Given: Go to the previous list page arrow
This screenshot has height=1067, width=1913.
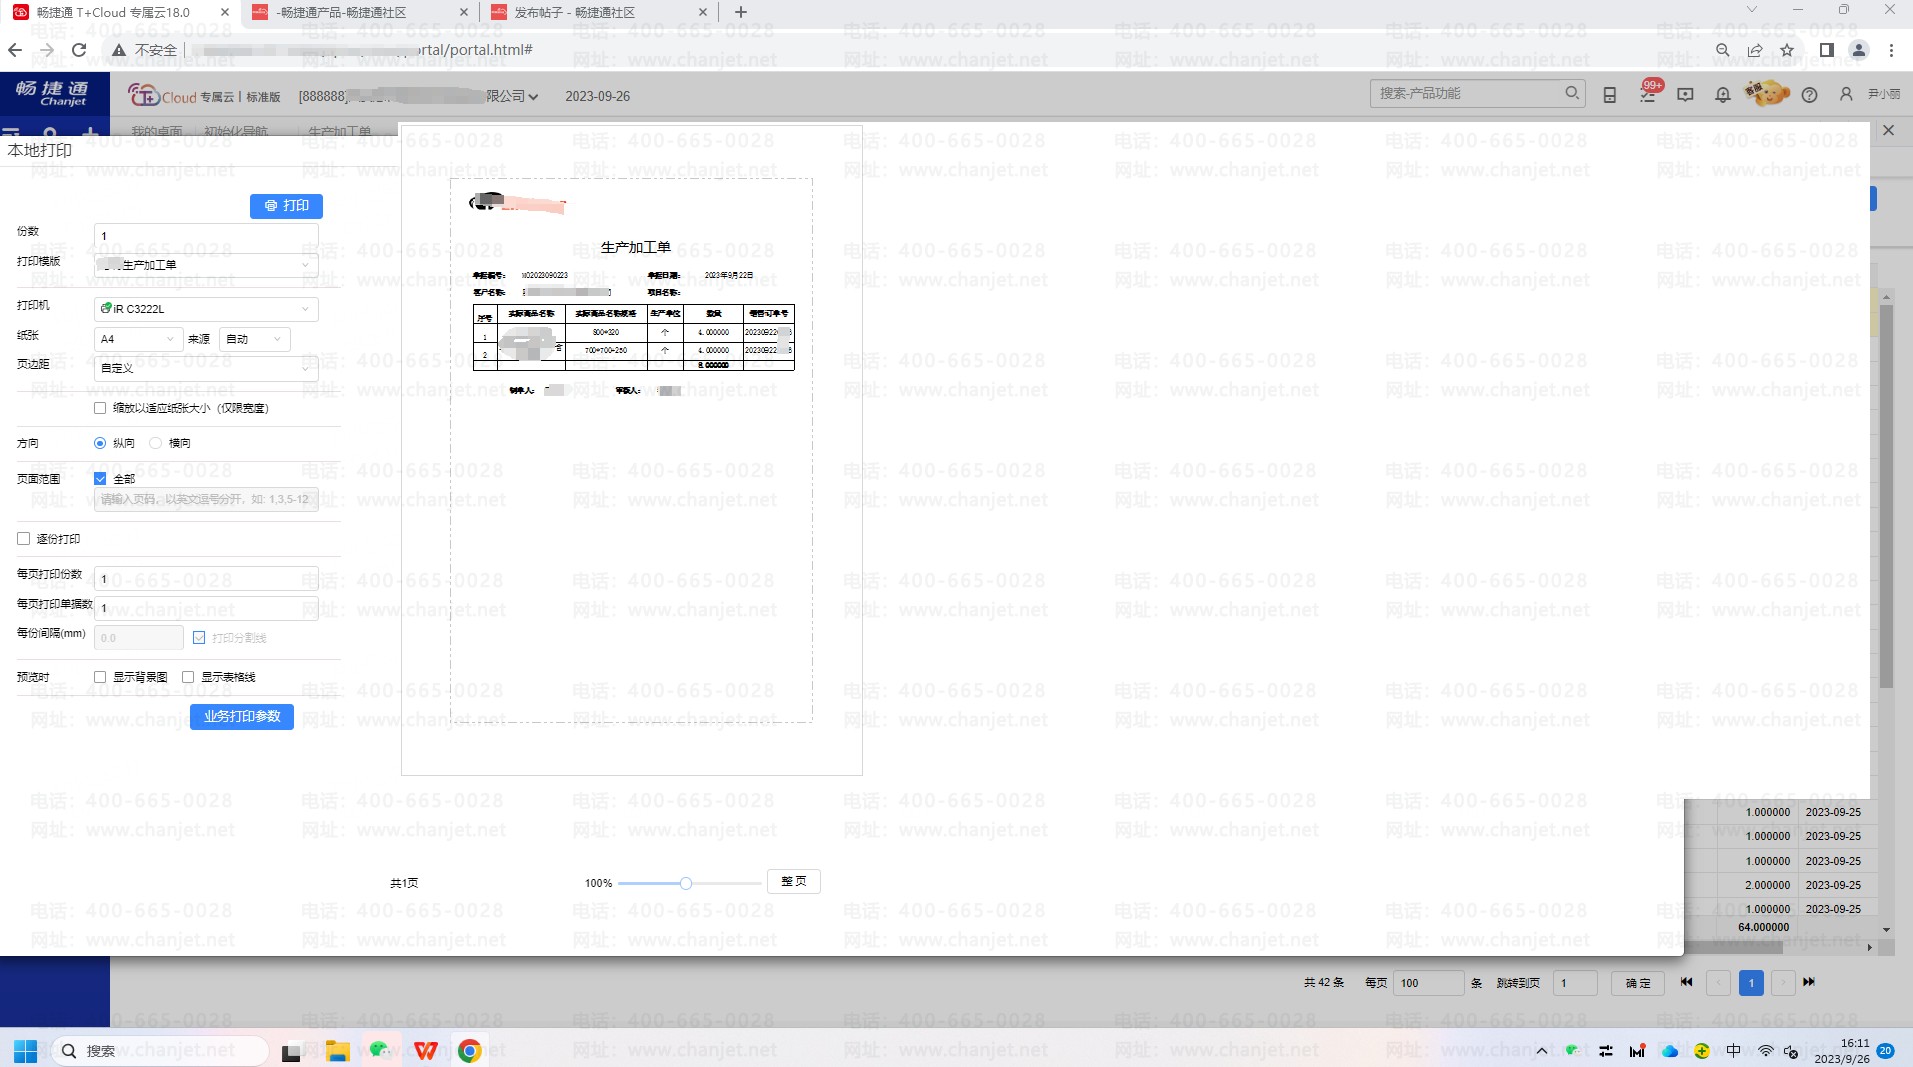Looking at the screenshot, I should (1718, 983).
